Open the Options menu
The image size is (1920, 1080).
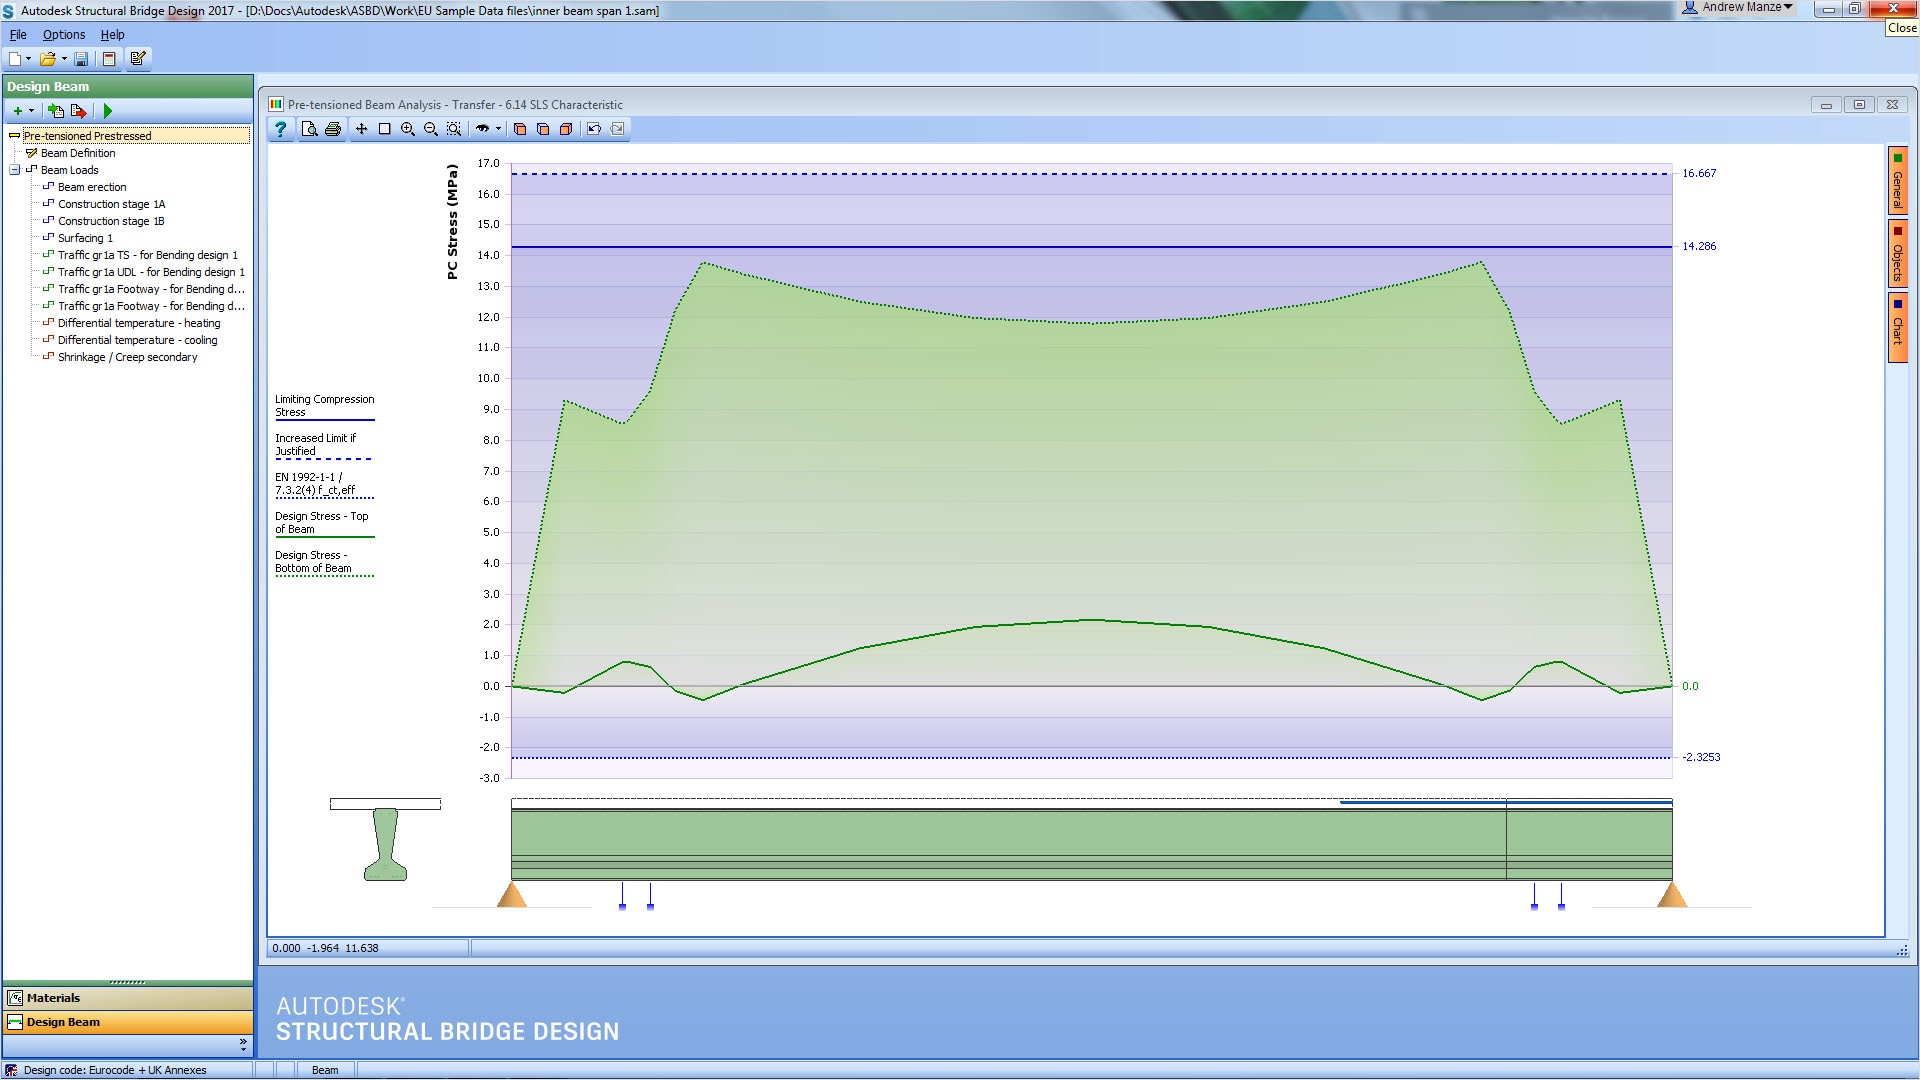click(x=64, y=35)
